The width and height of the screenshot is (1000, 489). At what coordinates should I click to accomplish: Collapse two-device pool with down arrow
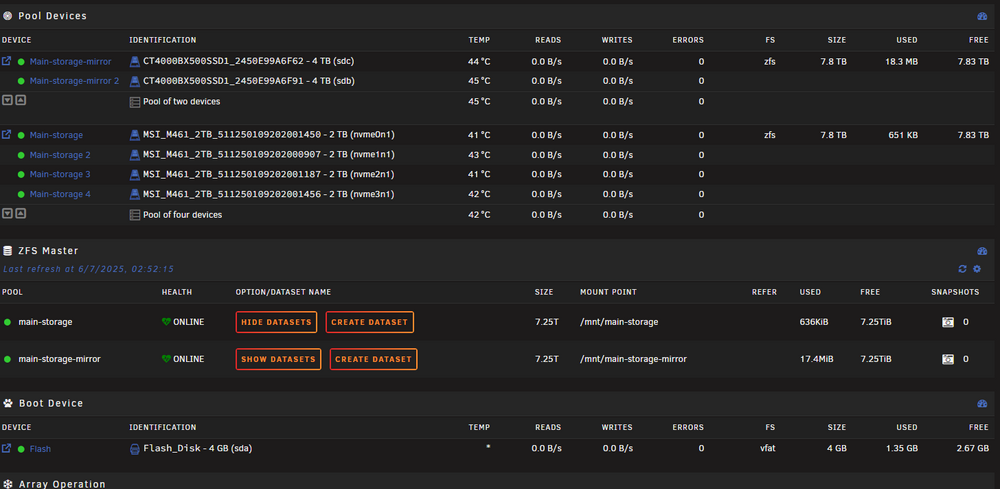click(7, 100)
